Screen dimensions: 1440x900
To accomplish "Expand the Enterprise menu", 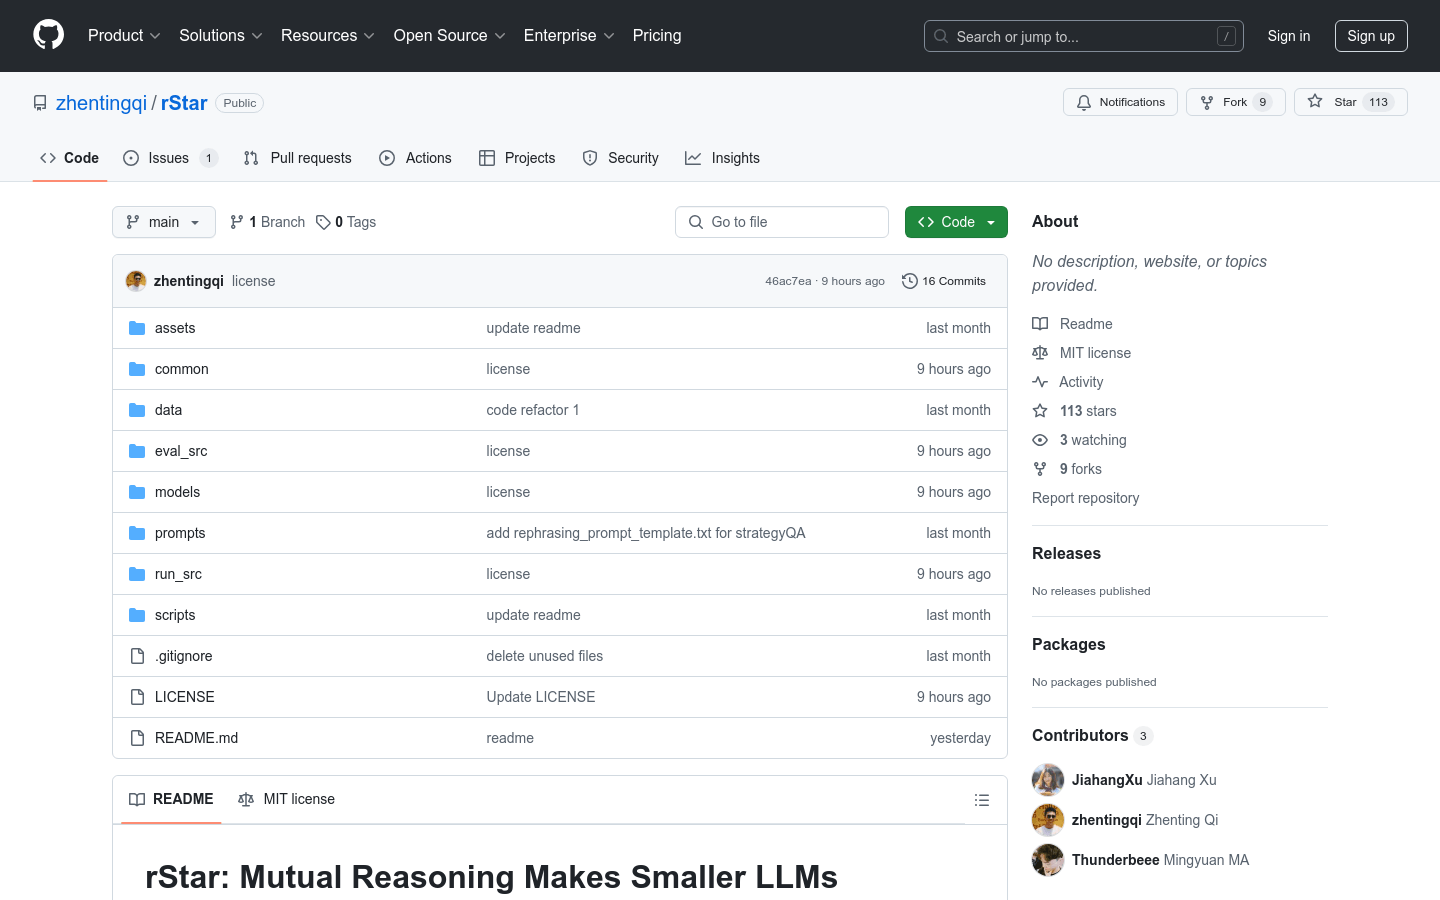I will tap(569, 35).
